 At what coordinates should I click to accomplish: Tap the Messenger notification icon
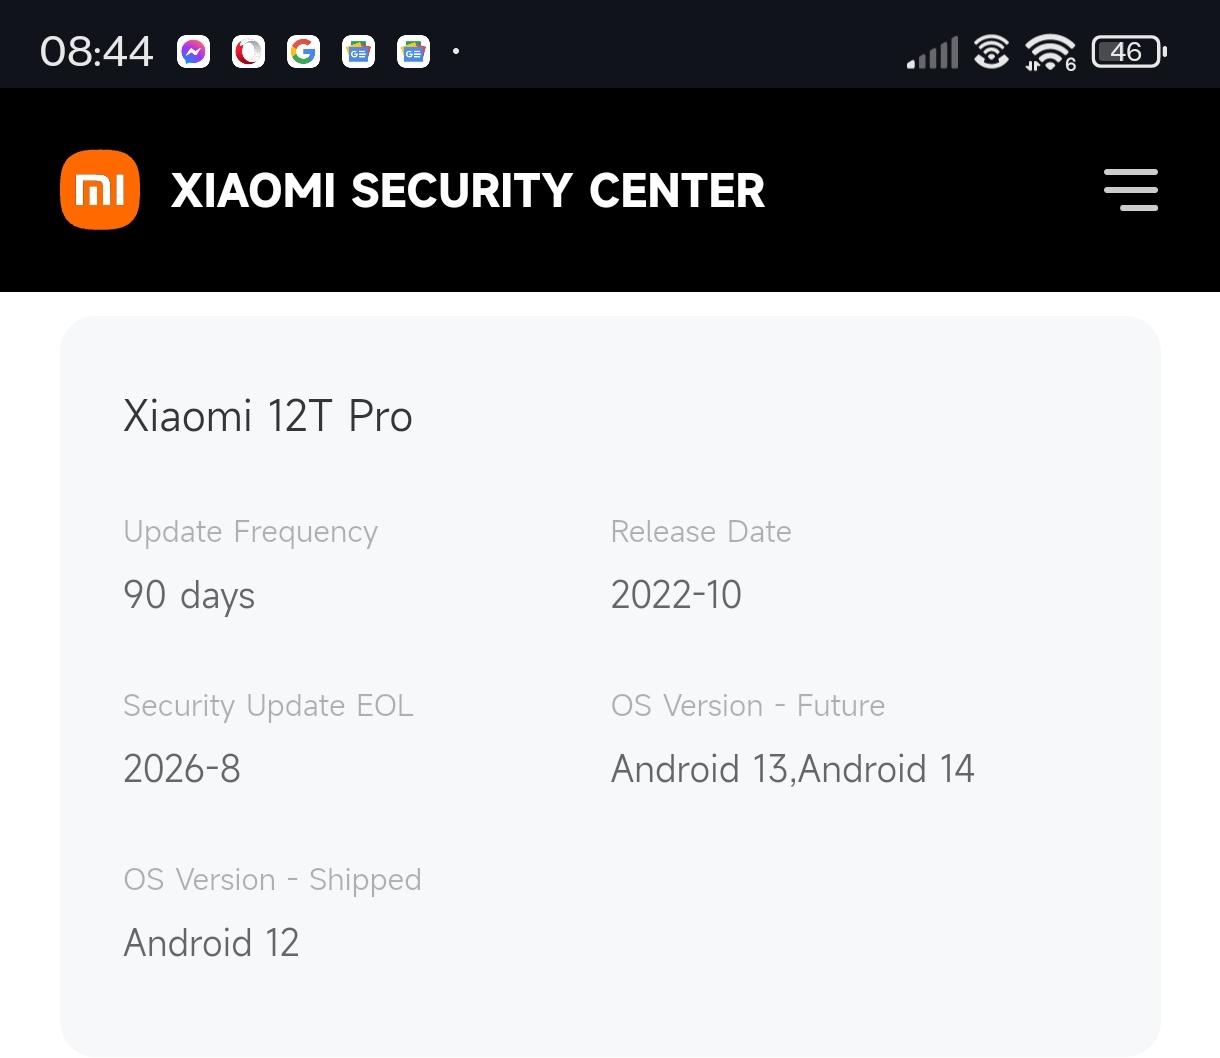coord(194,51)
